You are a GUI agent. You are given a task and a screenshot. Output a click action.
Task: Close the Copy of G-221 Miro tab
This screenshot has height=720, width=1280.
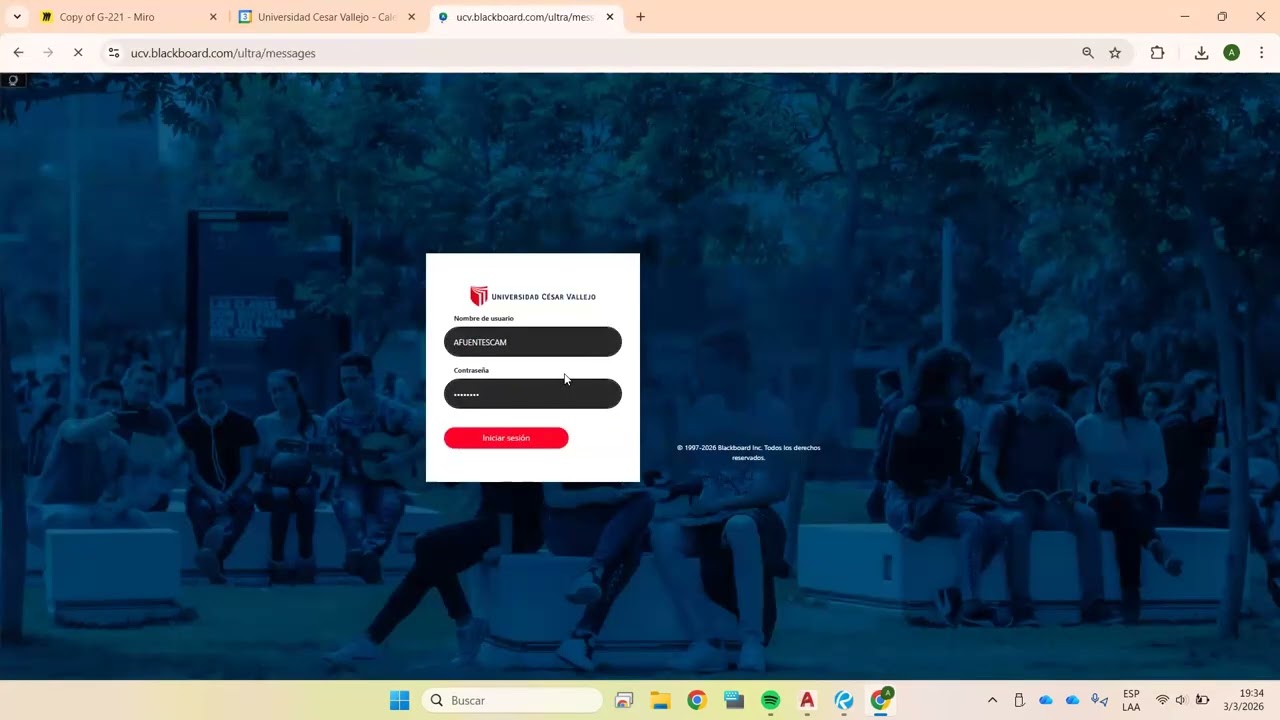213,17
